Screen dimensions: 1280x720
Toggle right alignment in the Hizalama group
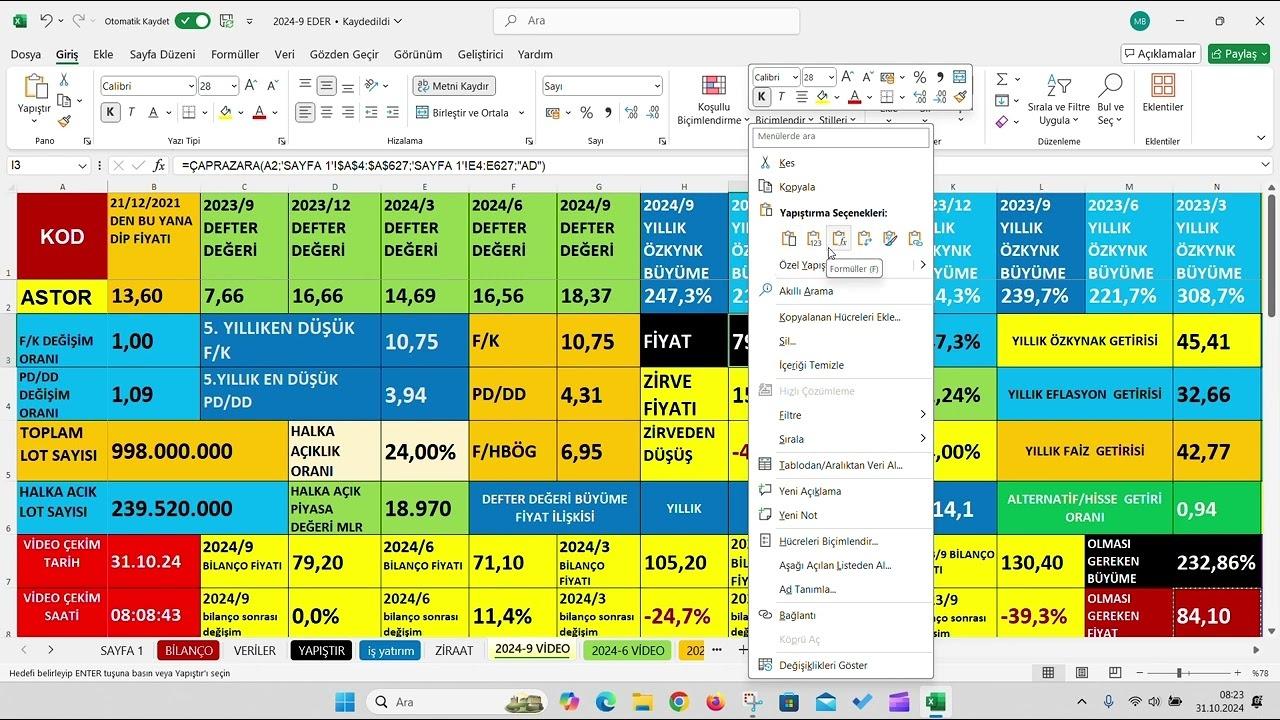point(350,112)
